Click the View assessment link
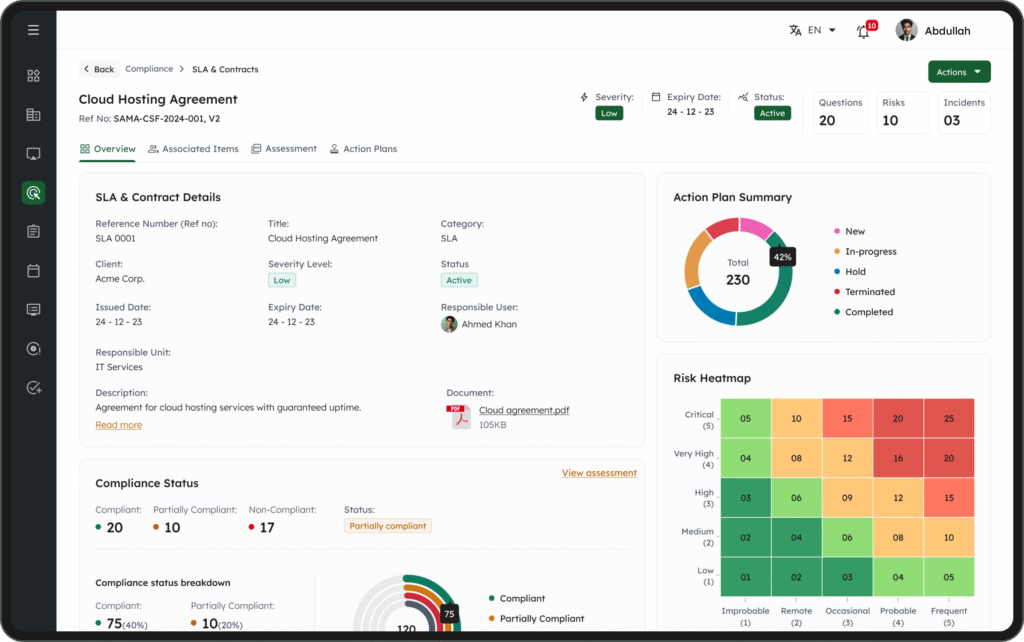Screen dimensions: 1024x642 coord(599,473)
